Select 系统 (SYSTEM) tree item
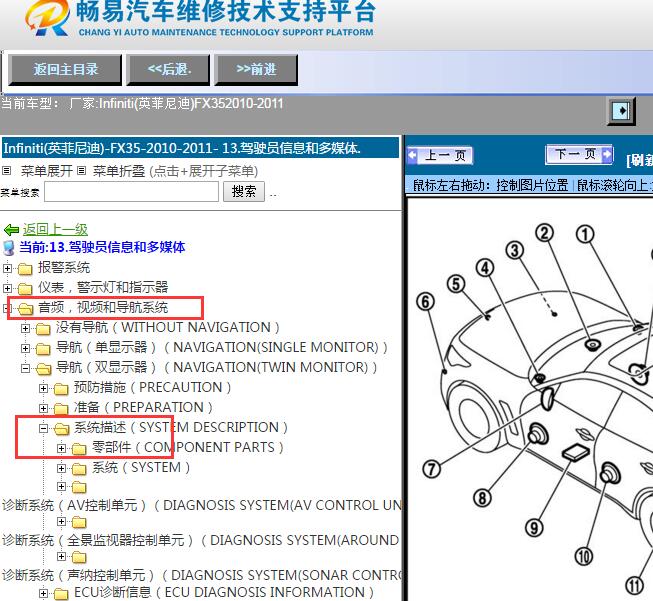653x601 pixels. point(141,467)
